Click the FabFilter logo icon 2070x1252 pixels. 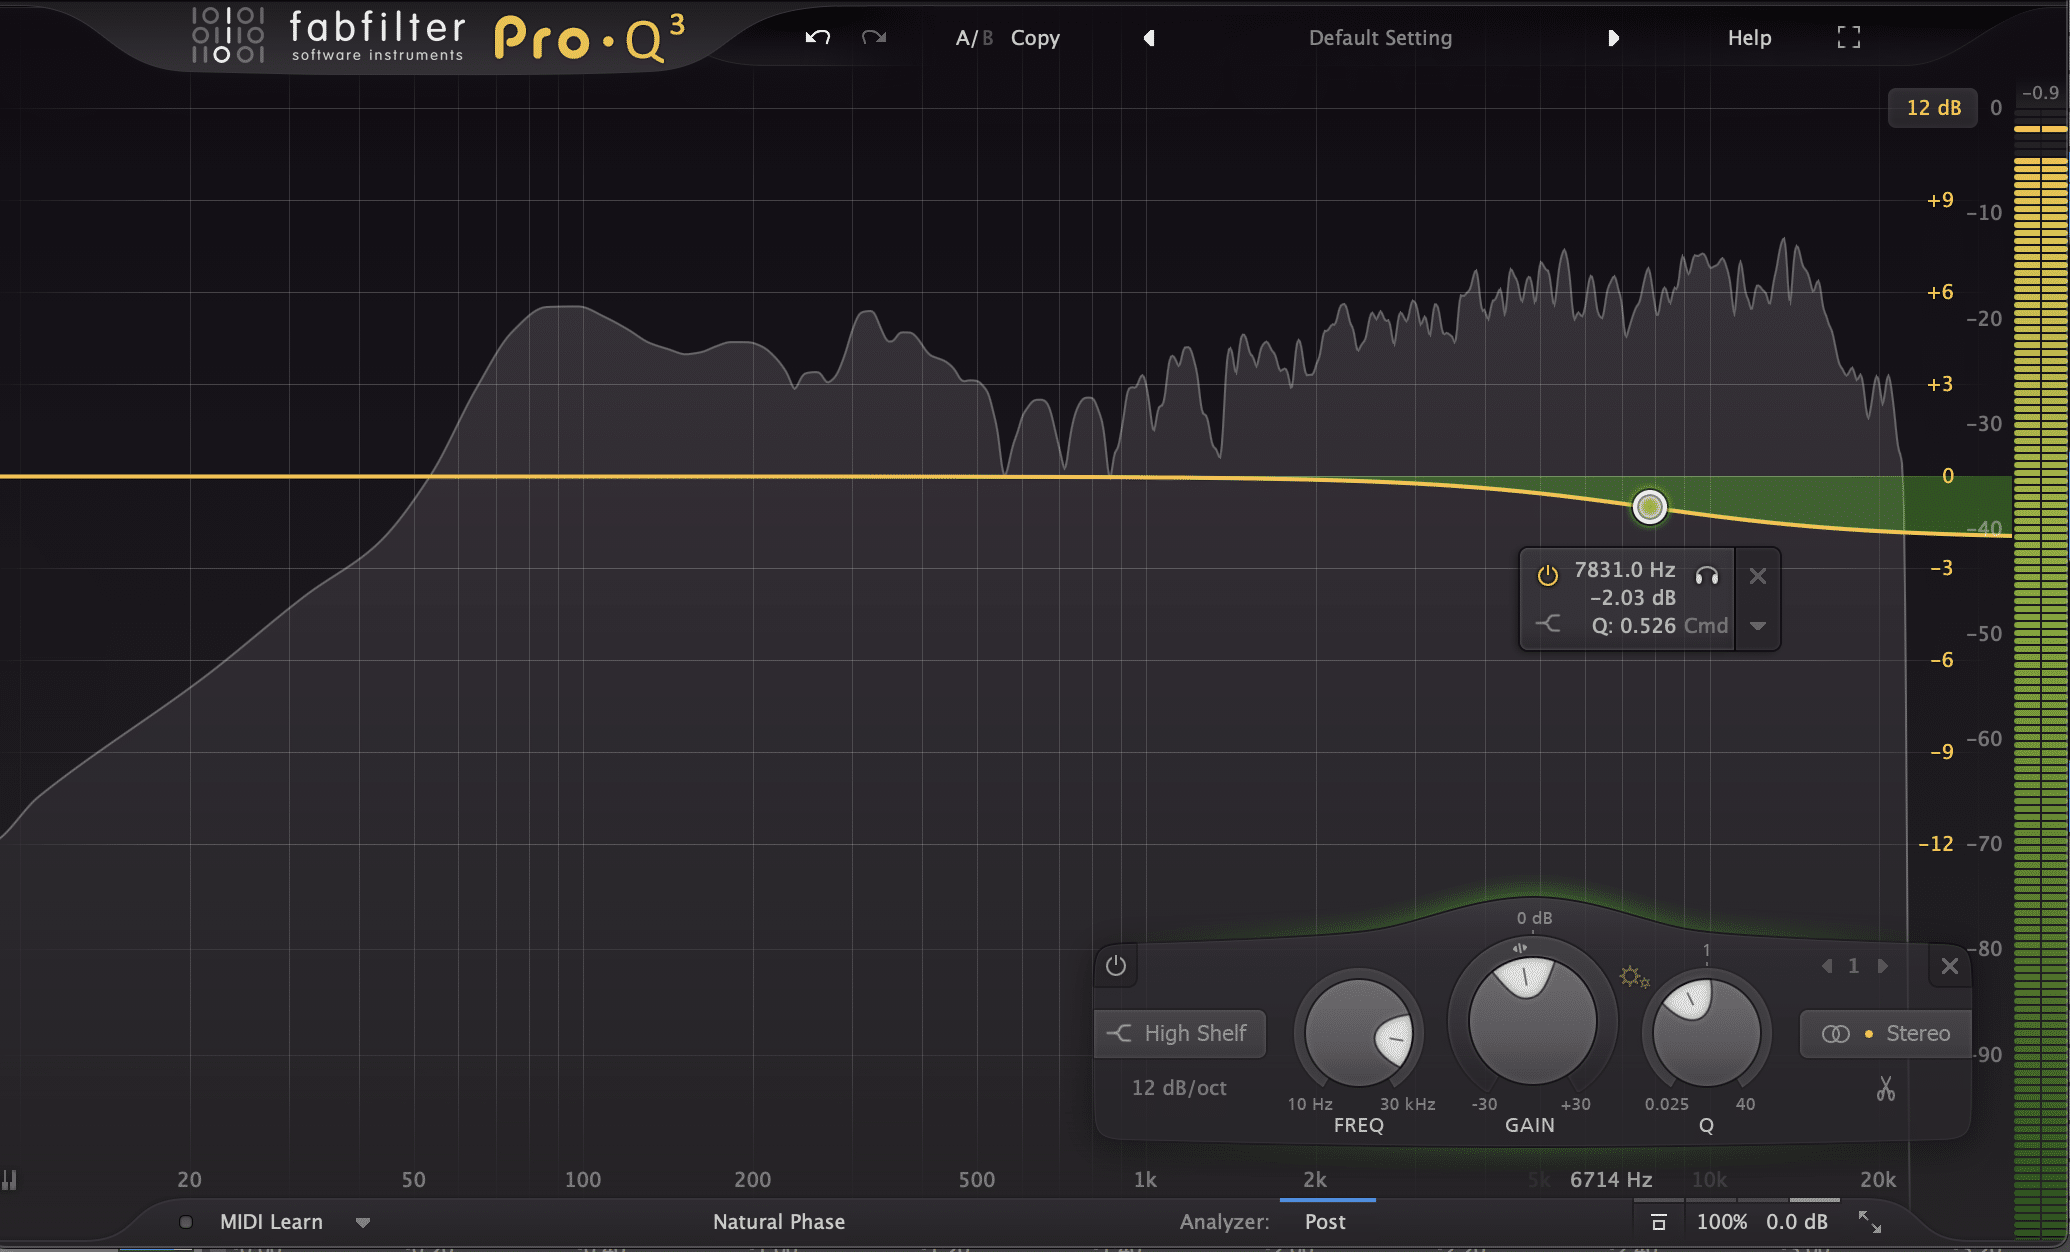click(228, 36)
